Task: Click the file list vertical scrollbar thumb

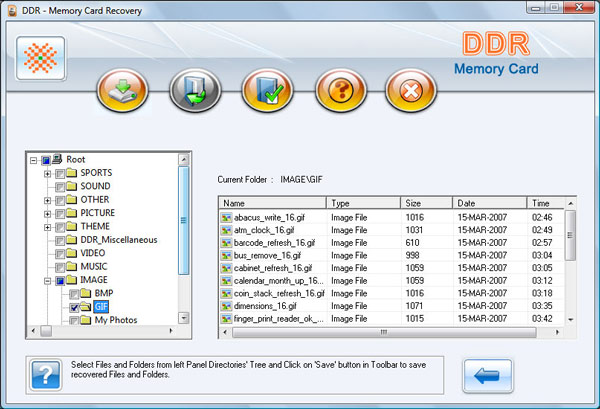Action: pos(570,235)
